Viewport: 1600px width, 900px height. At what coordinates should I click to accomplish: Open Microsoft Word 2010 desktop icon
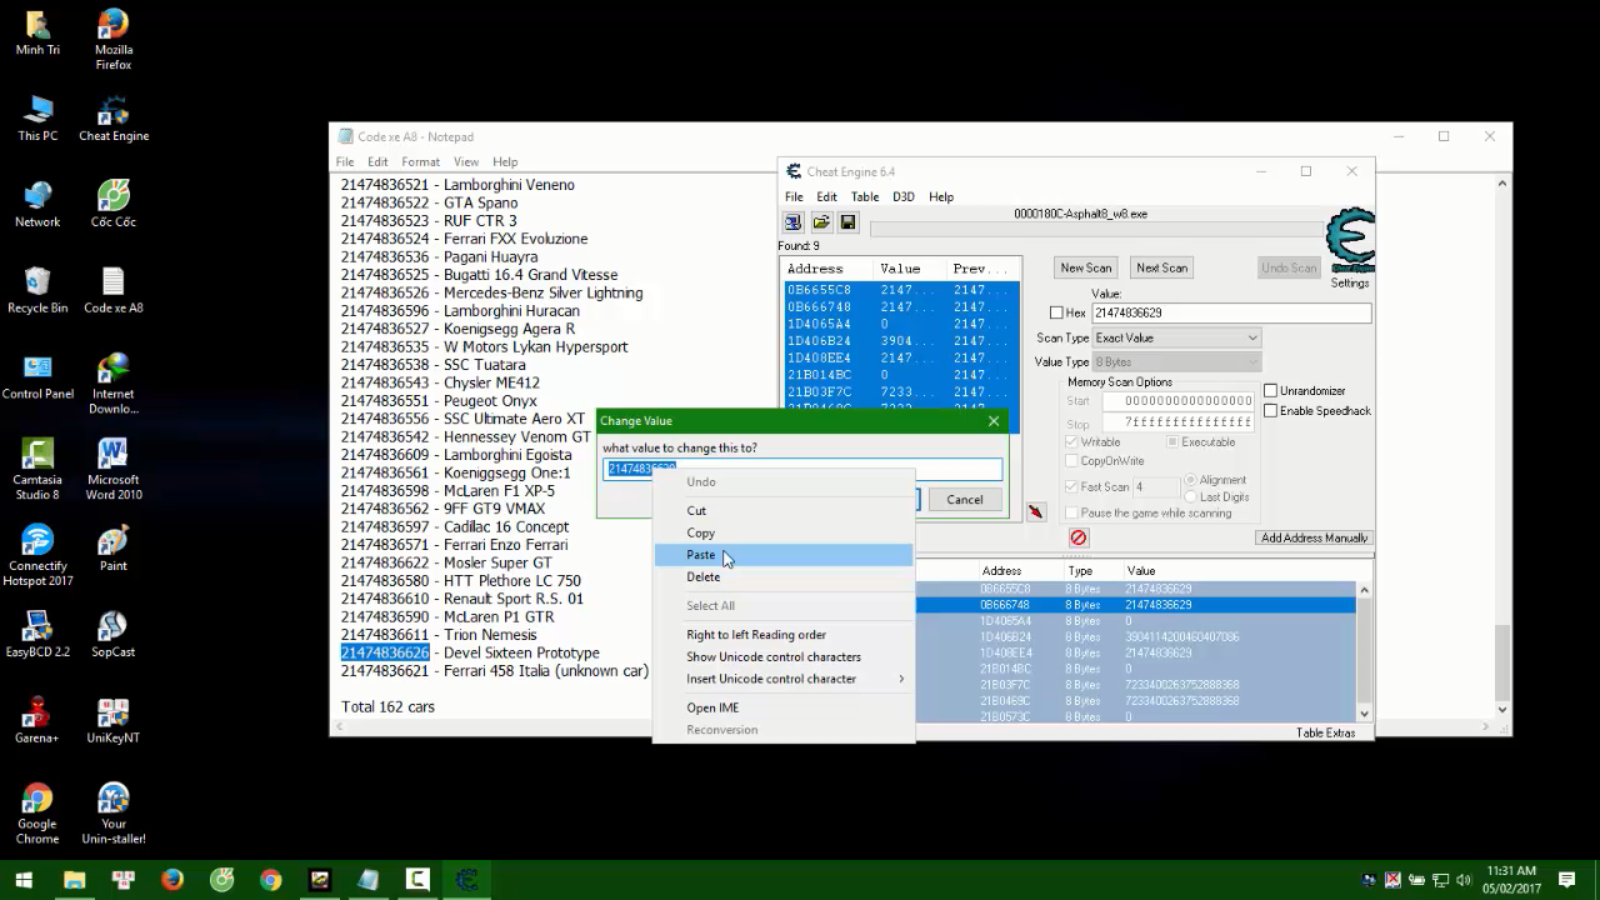113,470
